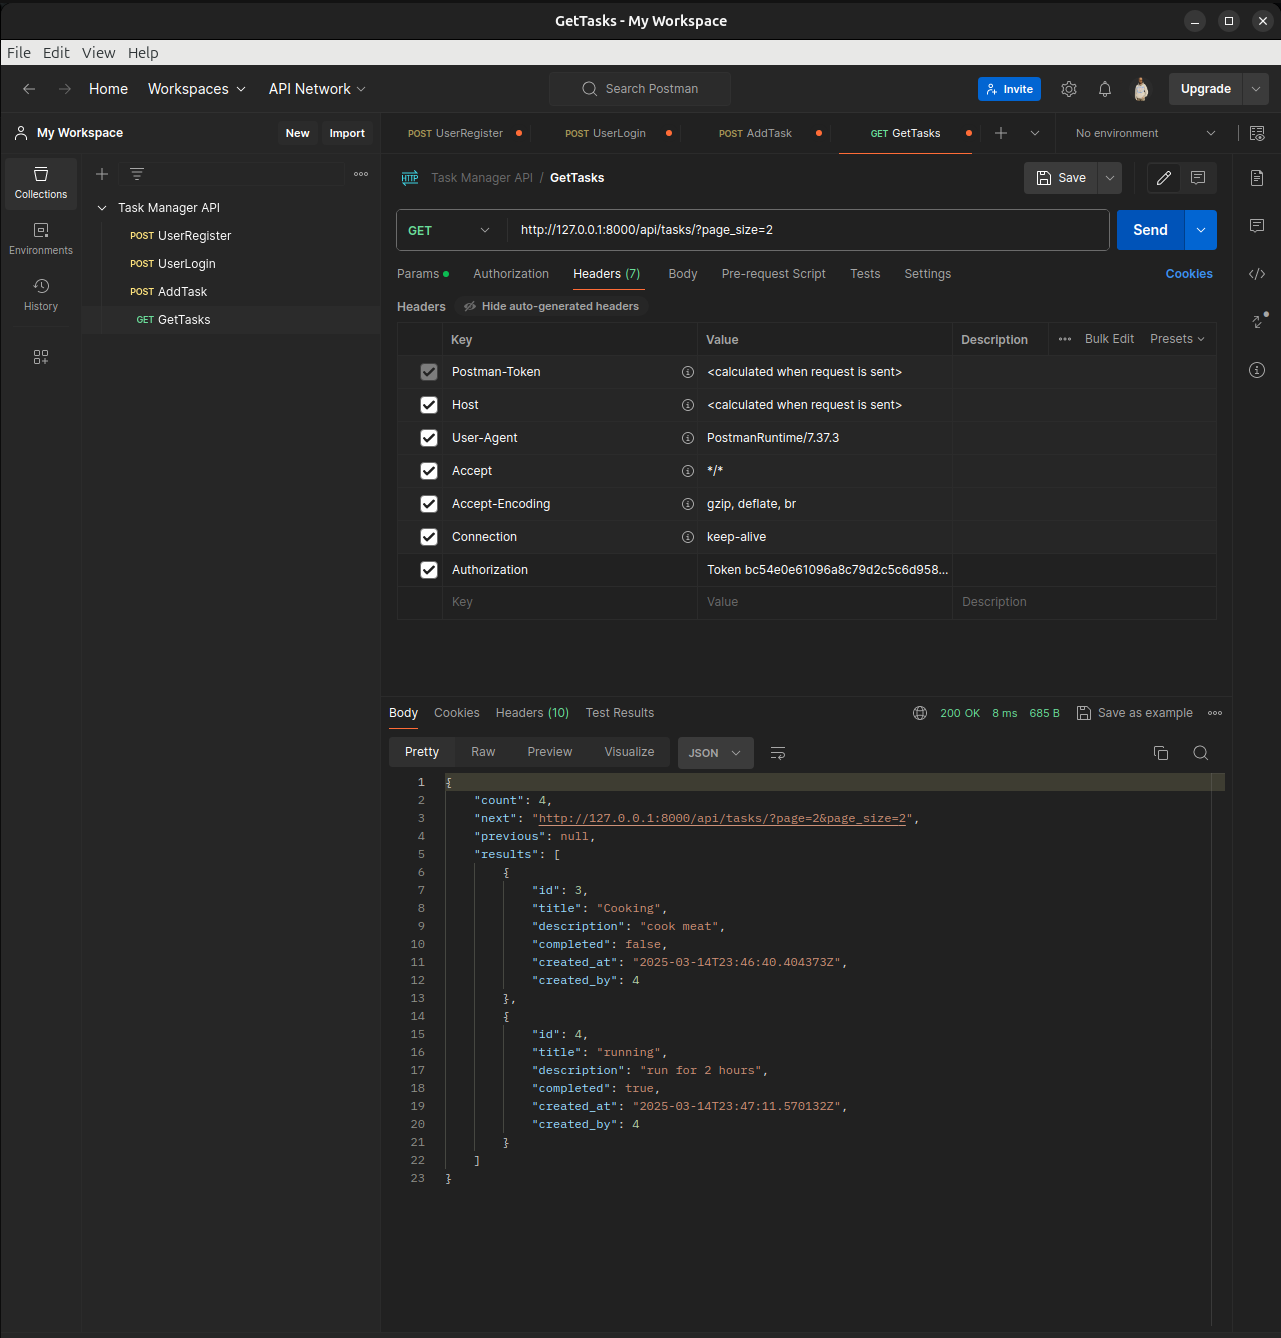This screenshot has height=1338, width=1281.
Task: Open the JSON format dropdown
Action: click(x=716, y=753)
